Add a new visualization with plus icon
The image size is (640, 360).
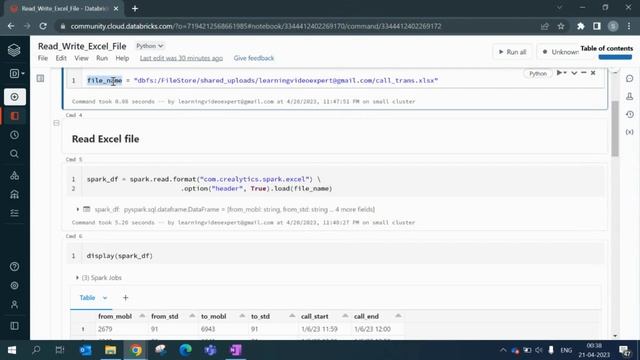(125, 298)
